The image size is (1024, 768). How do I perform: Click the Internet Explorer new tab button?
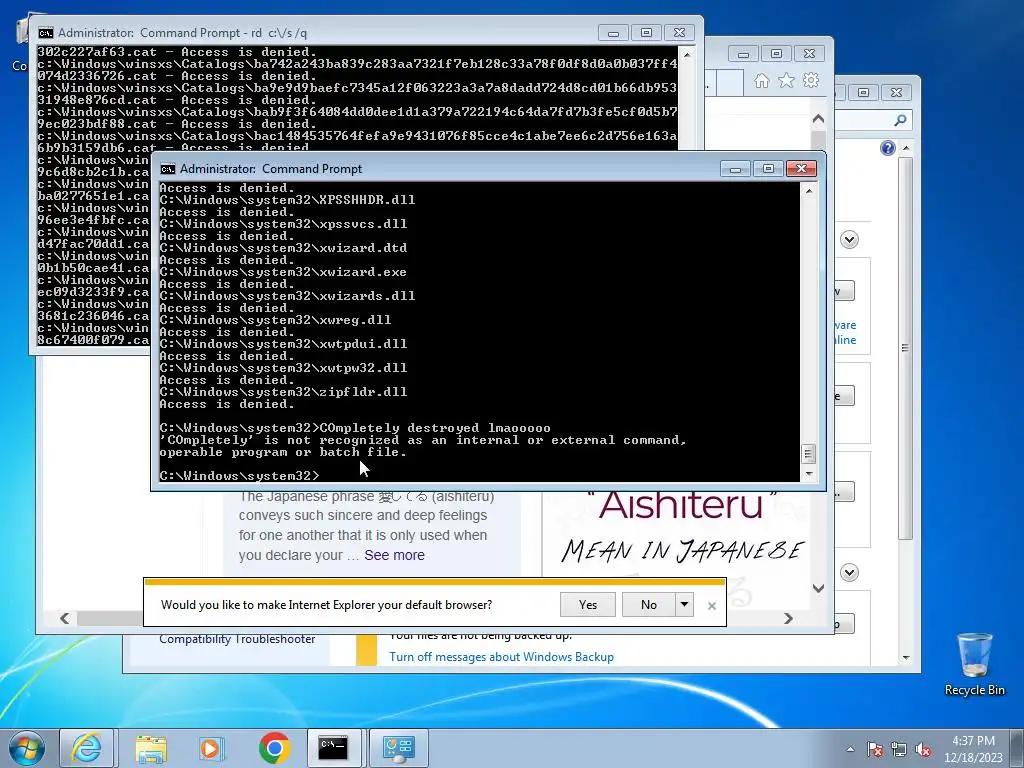pos(730,83)
